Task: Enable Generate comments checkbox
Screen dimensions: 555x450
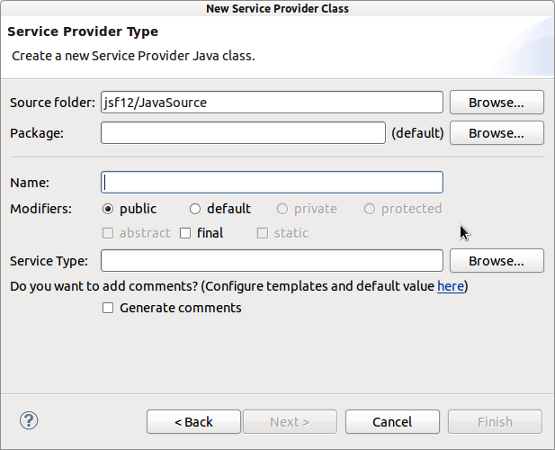Action: (x=108, y=308)
